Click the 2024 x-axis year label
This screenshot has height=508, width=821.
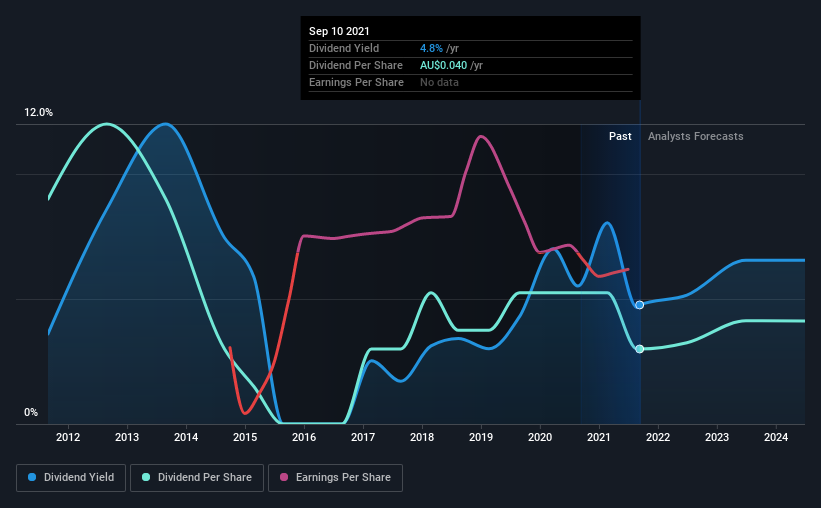click(x=776, y=437)
